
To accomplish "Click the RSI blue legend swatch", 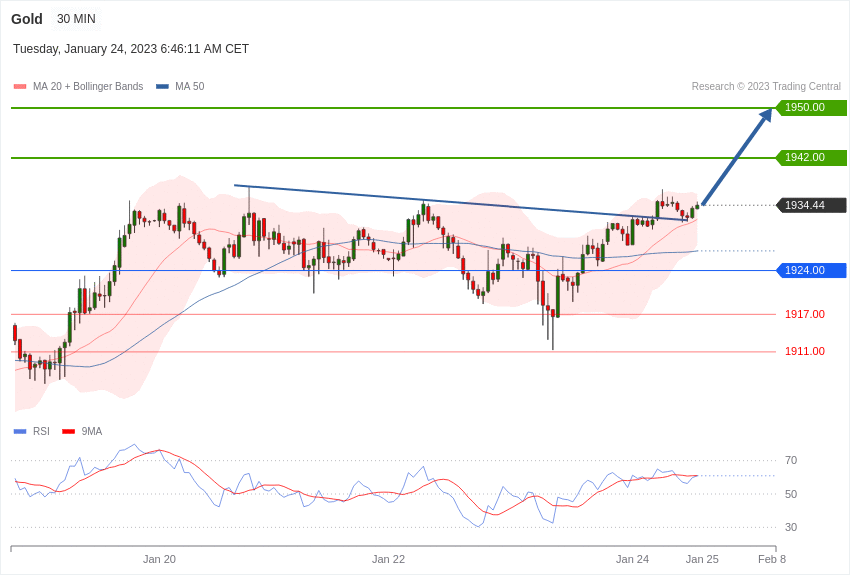I will pos(20,431).
